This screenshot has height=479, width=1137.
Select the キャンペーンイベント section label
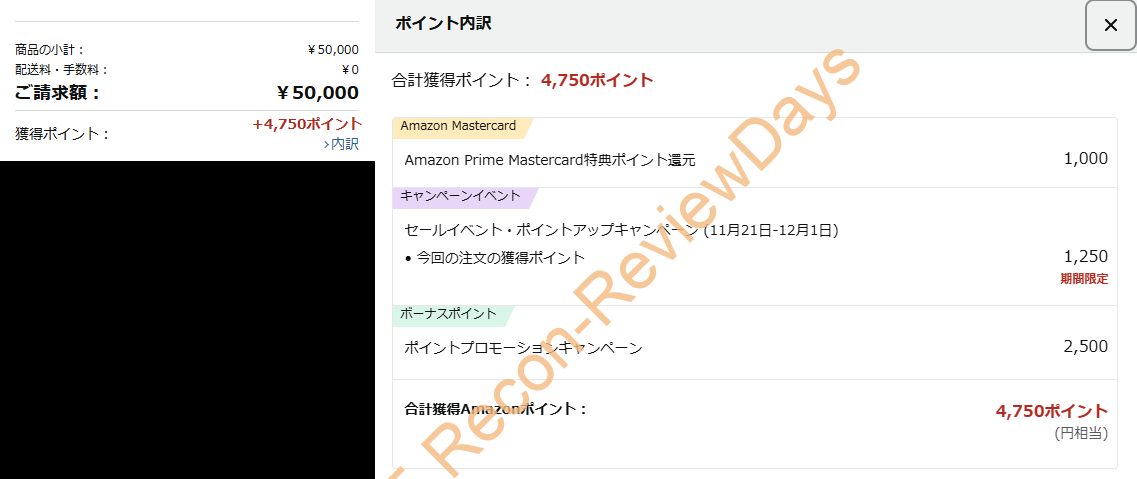(x=461, y=196)
